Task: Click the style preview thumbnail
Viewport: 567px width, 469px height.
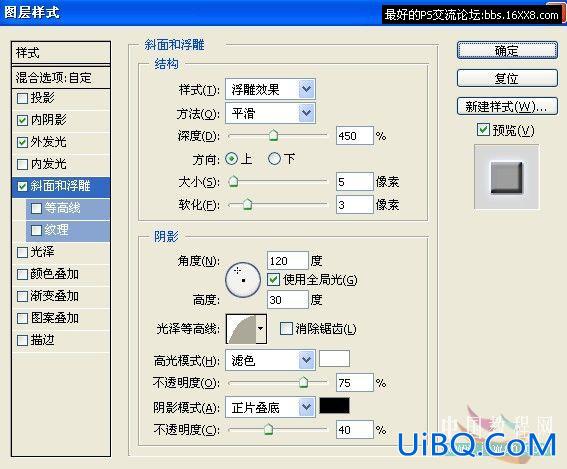Action: (506, 177)
